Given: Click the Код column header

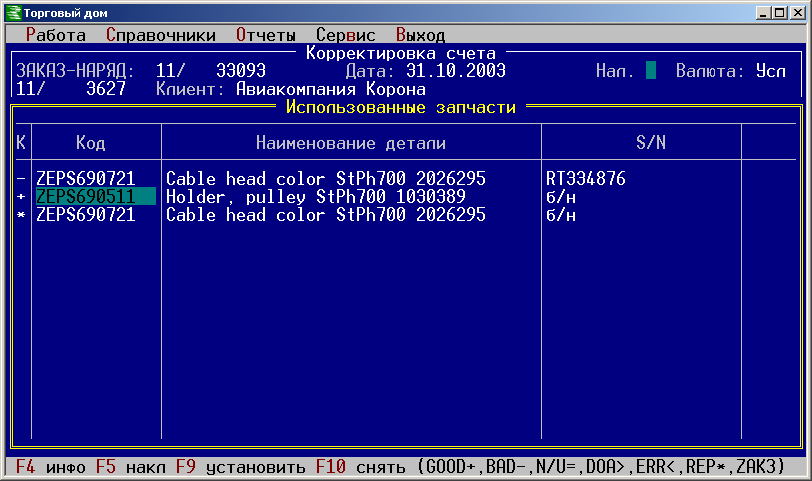Looking at the screenshot, I should [x=91, y=142].
